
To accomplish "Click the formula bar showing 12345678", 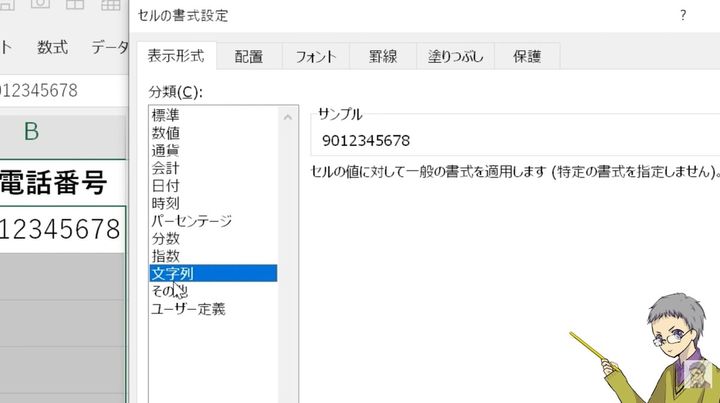I will point(64,90).
